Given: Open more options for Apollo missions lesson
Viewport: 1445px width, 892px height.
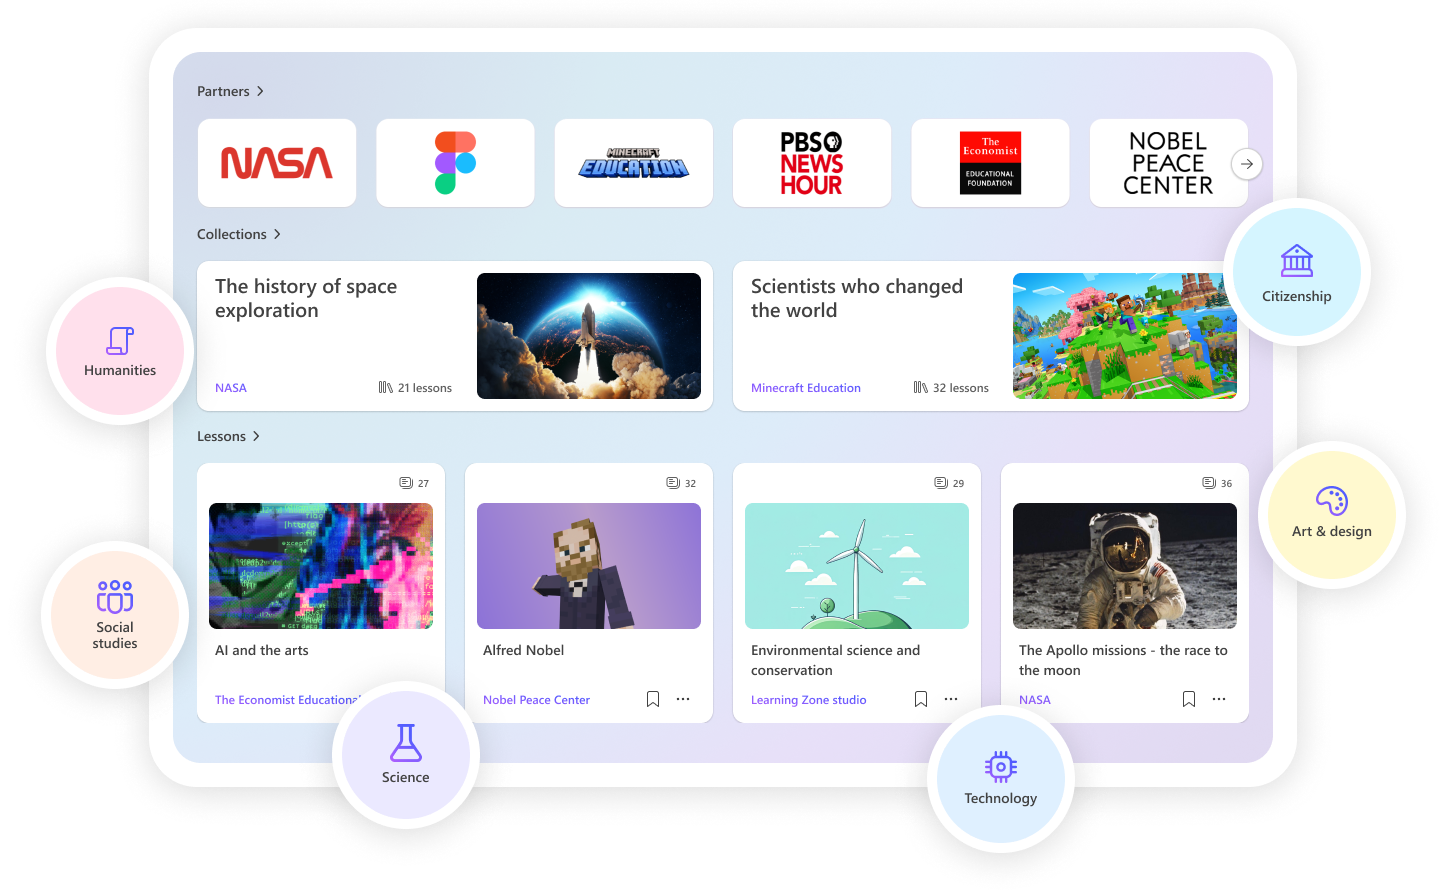Looking at the screenshot, I should tap(1219, 699).
